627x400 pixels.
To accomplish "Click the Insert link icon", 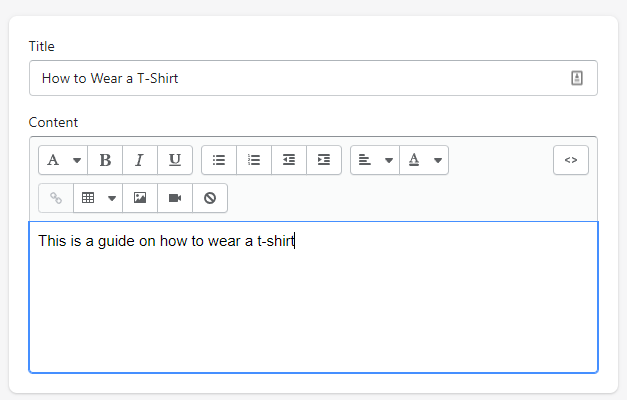I will pos(56,198).
